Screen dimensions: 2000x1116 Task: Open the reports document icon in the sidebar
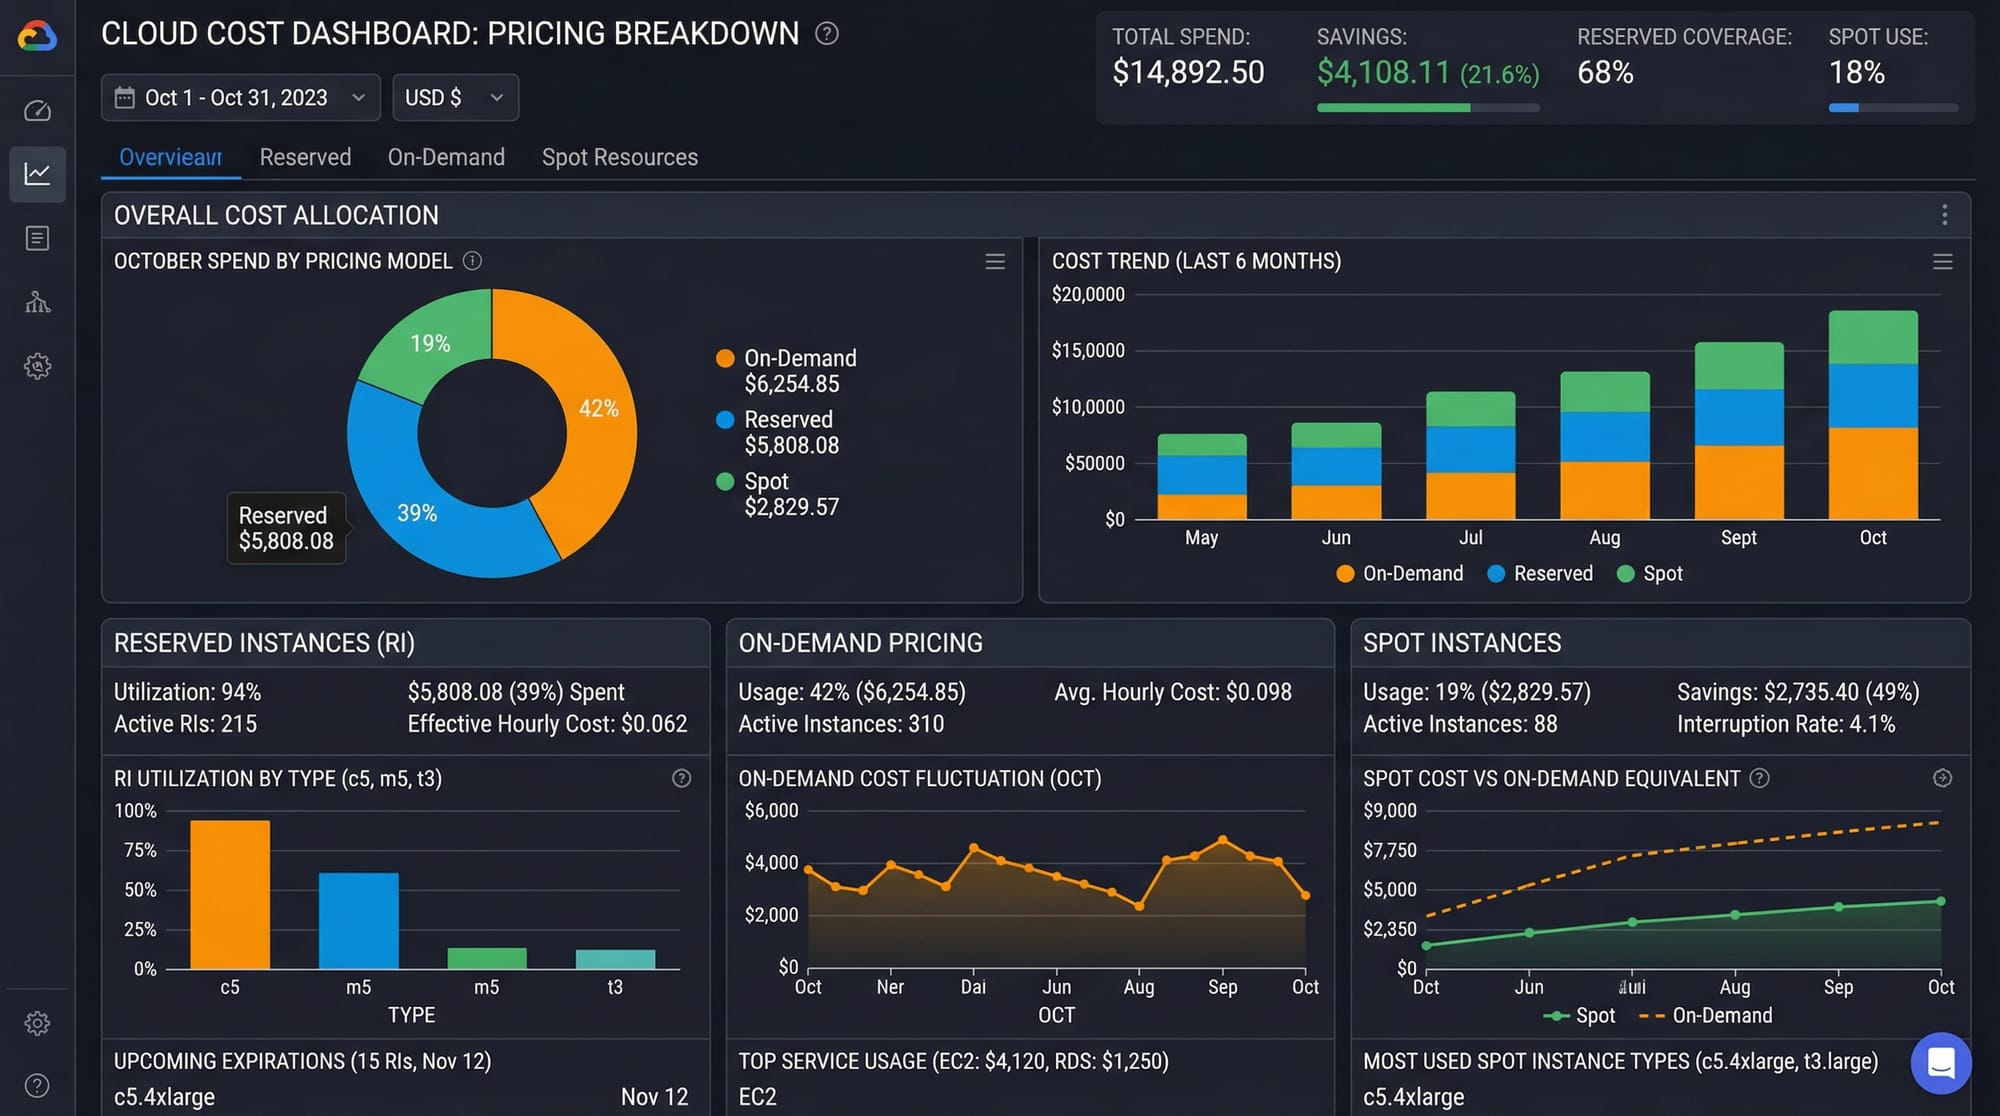pos(37,238)
